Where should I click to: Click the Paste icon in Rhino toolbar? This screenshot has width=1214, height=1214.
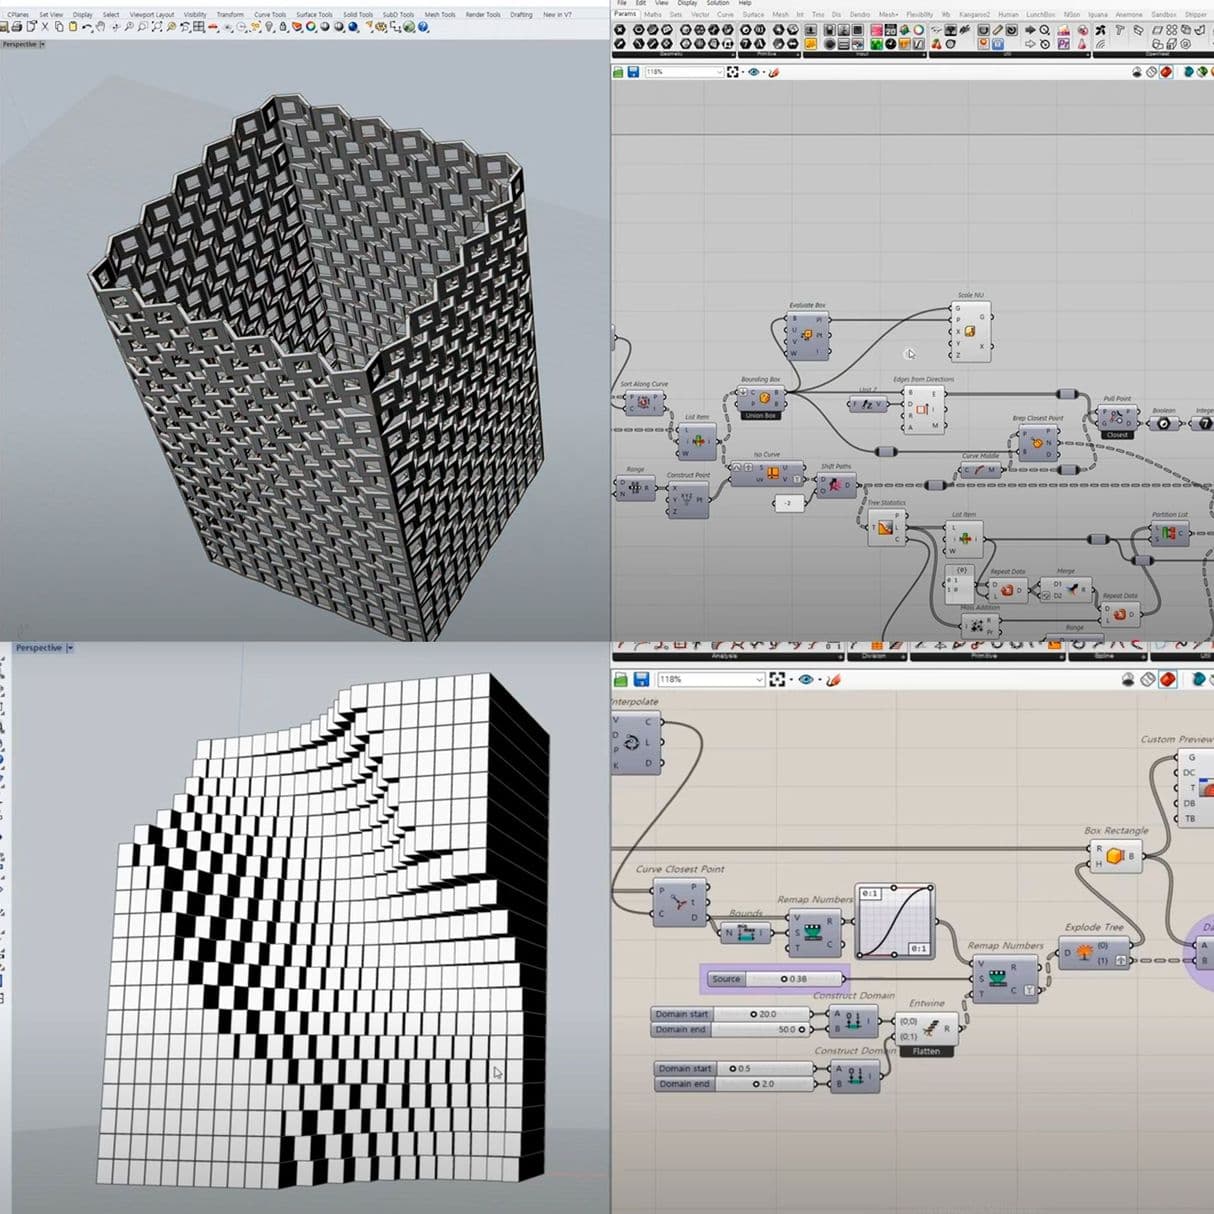click(73, 27)
